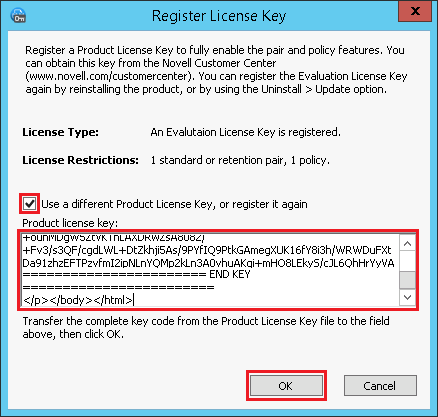
Task: Click the scroll down arrow of the key field
Action: pos(407,297)
